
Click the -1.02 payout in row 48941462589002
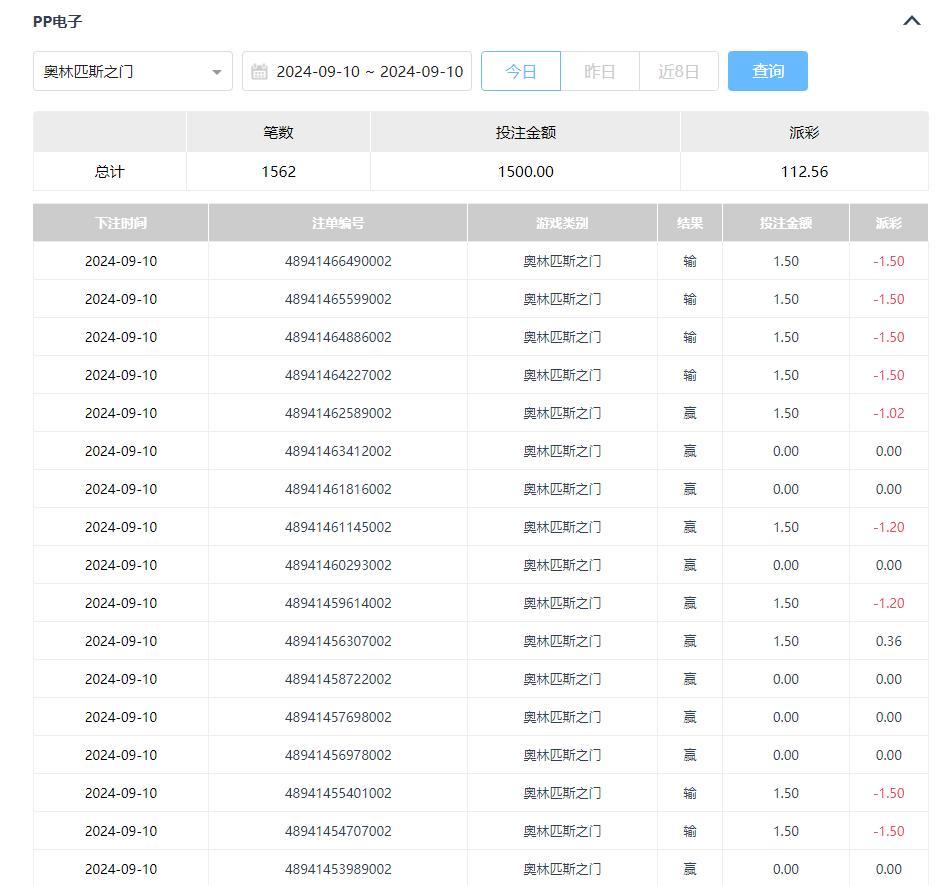coord(888,413)
